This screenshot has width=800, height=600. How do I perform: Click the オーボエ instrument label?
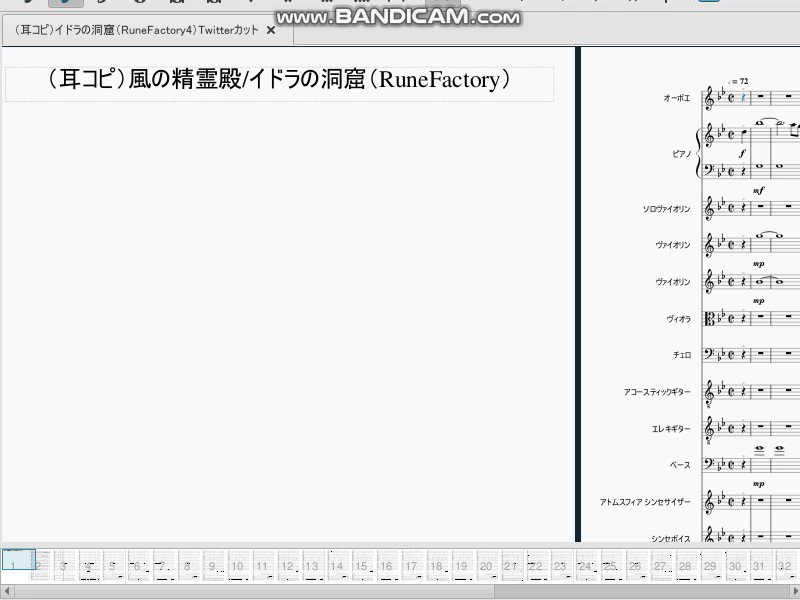click(677, 98)
